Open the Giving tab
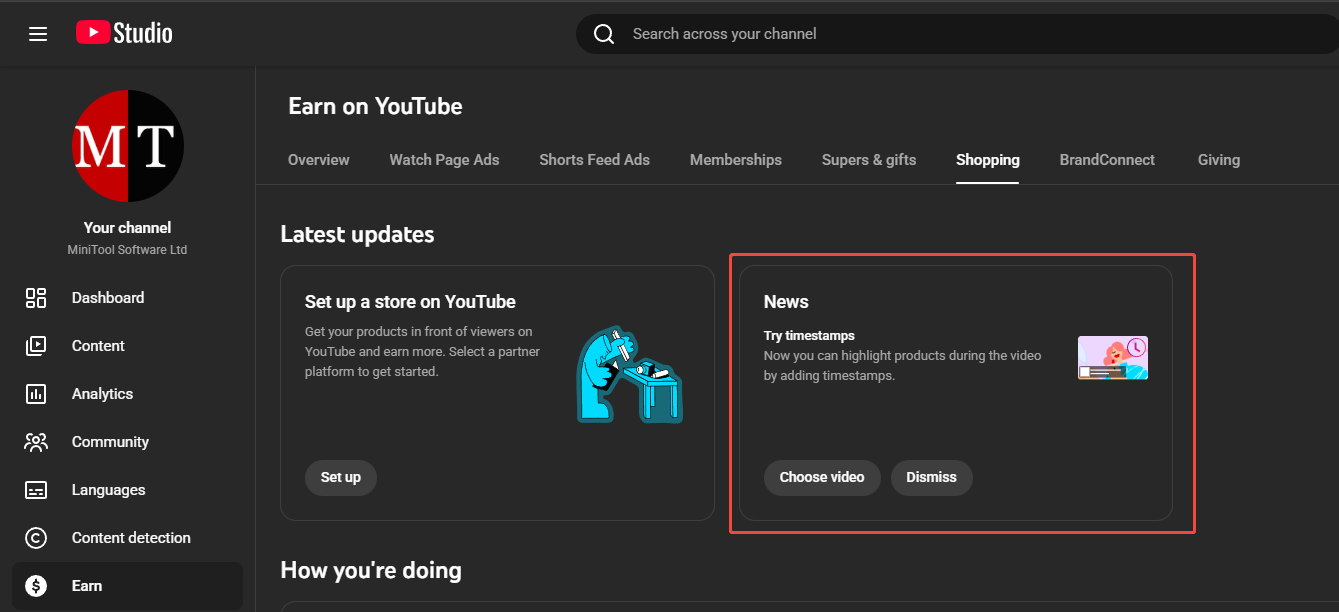This screenshot has height=612, width=1339. (x=1218, y=159)
